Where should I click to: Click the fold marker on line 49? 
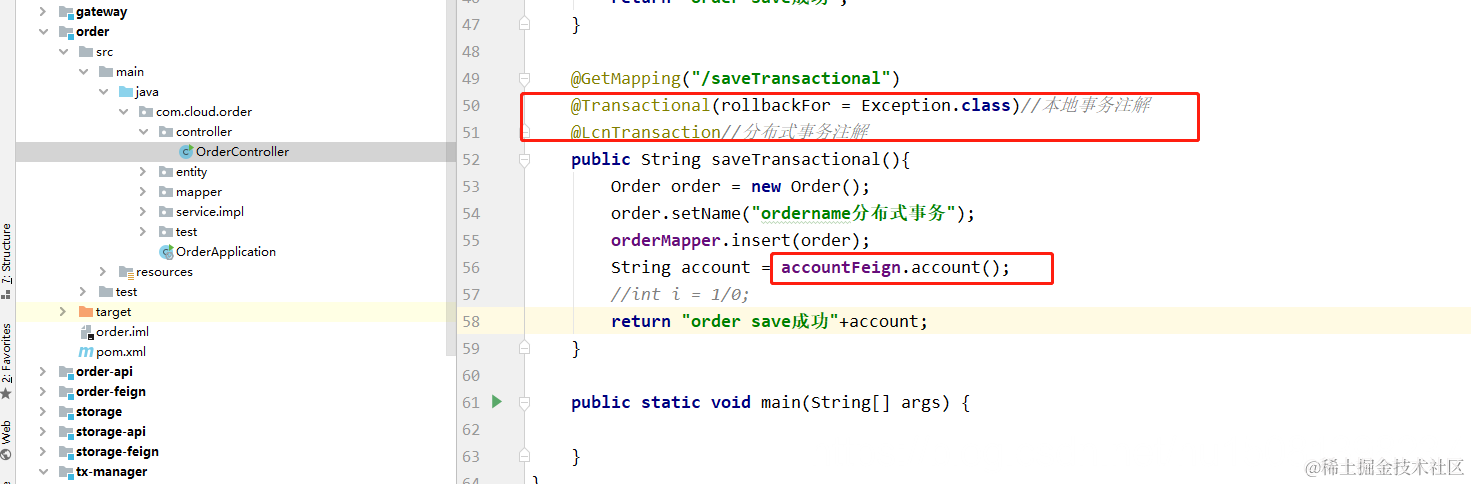coord(524,79)
